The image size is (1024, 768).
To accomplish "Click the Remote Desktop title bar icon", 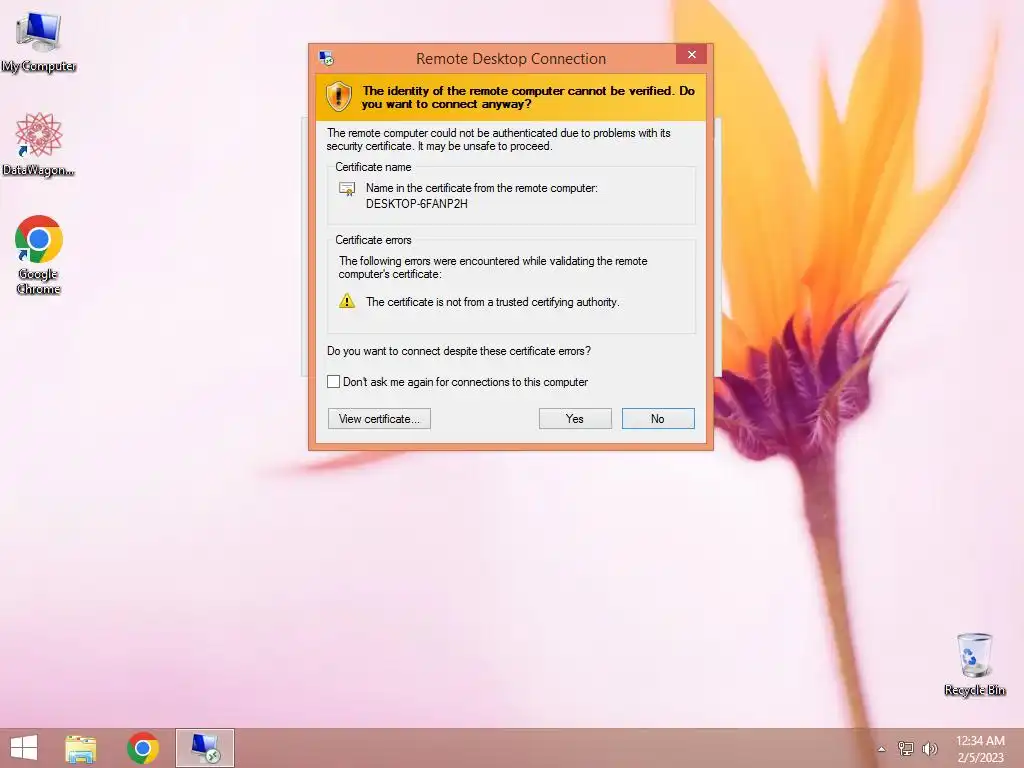I will tap(326, 58).
